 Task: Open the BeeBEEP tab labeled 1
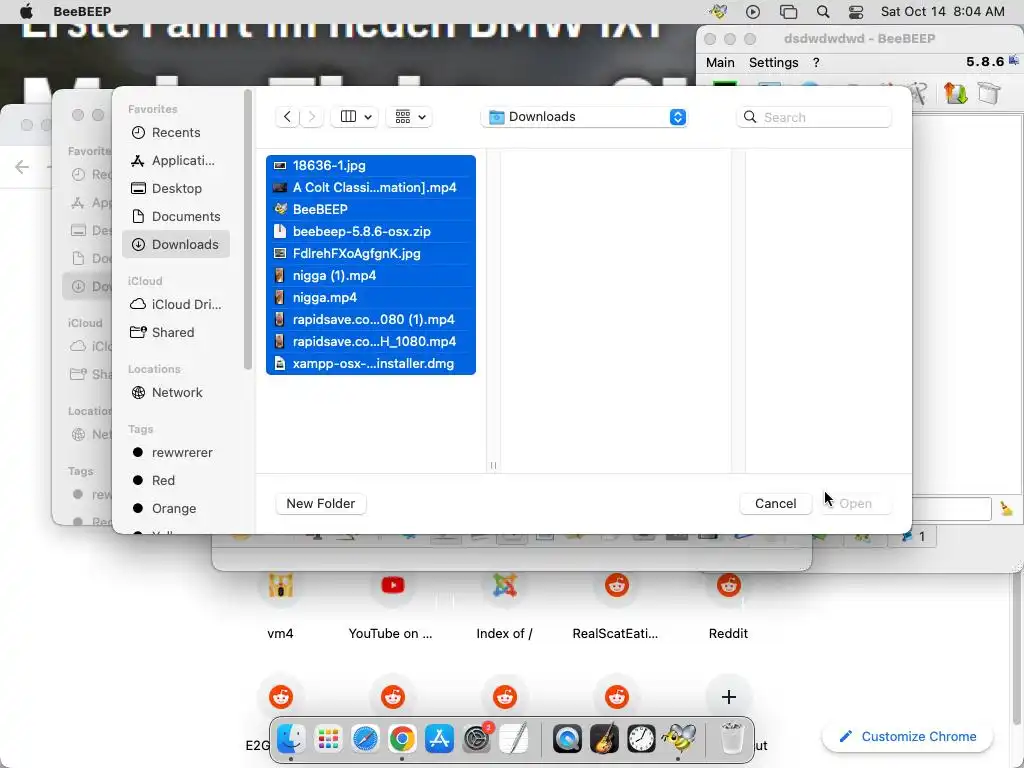(x=913, y=536)
